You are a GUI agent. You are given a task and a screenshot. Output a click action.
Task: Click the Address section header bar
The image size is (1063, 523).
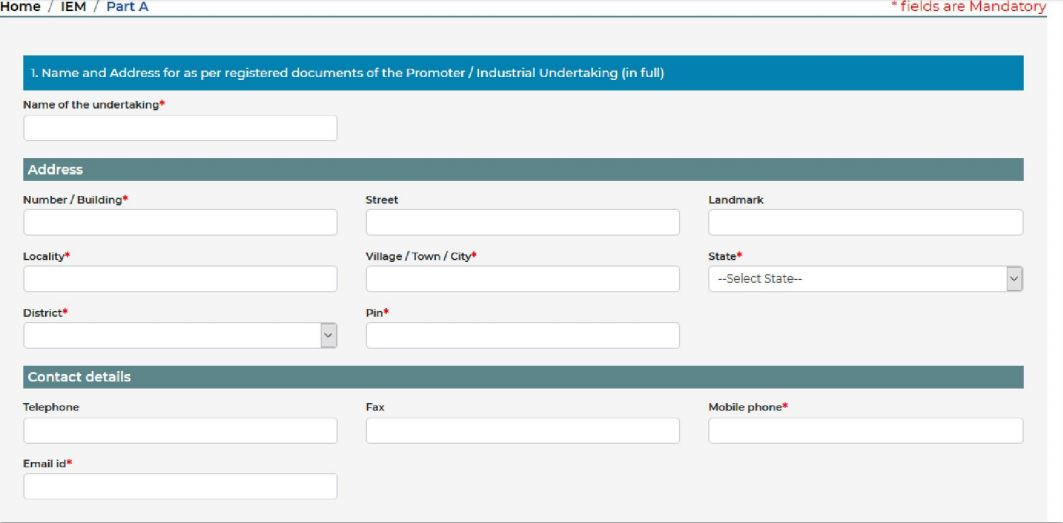point(523,170)
